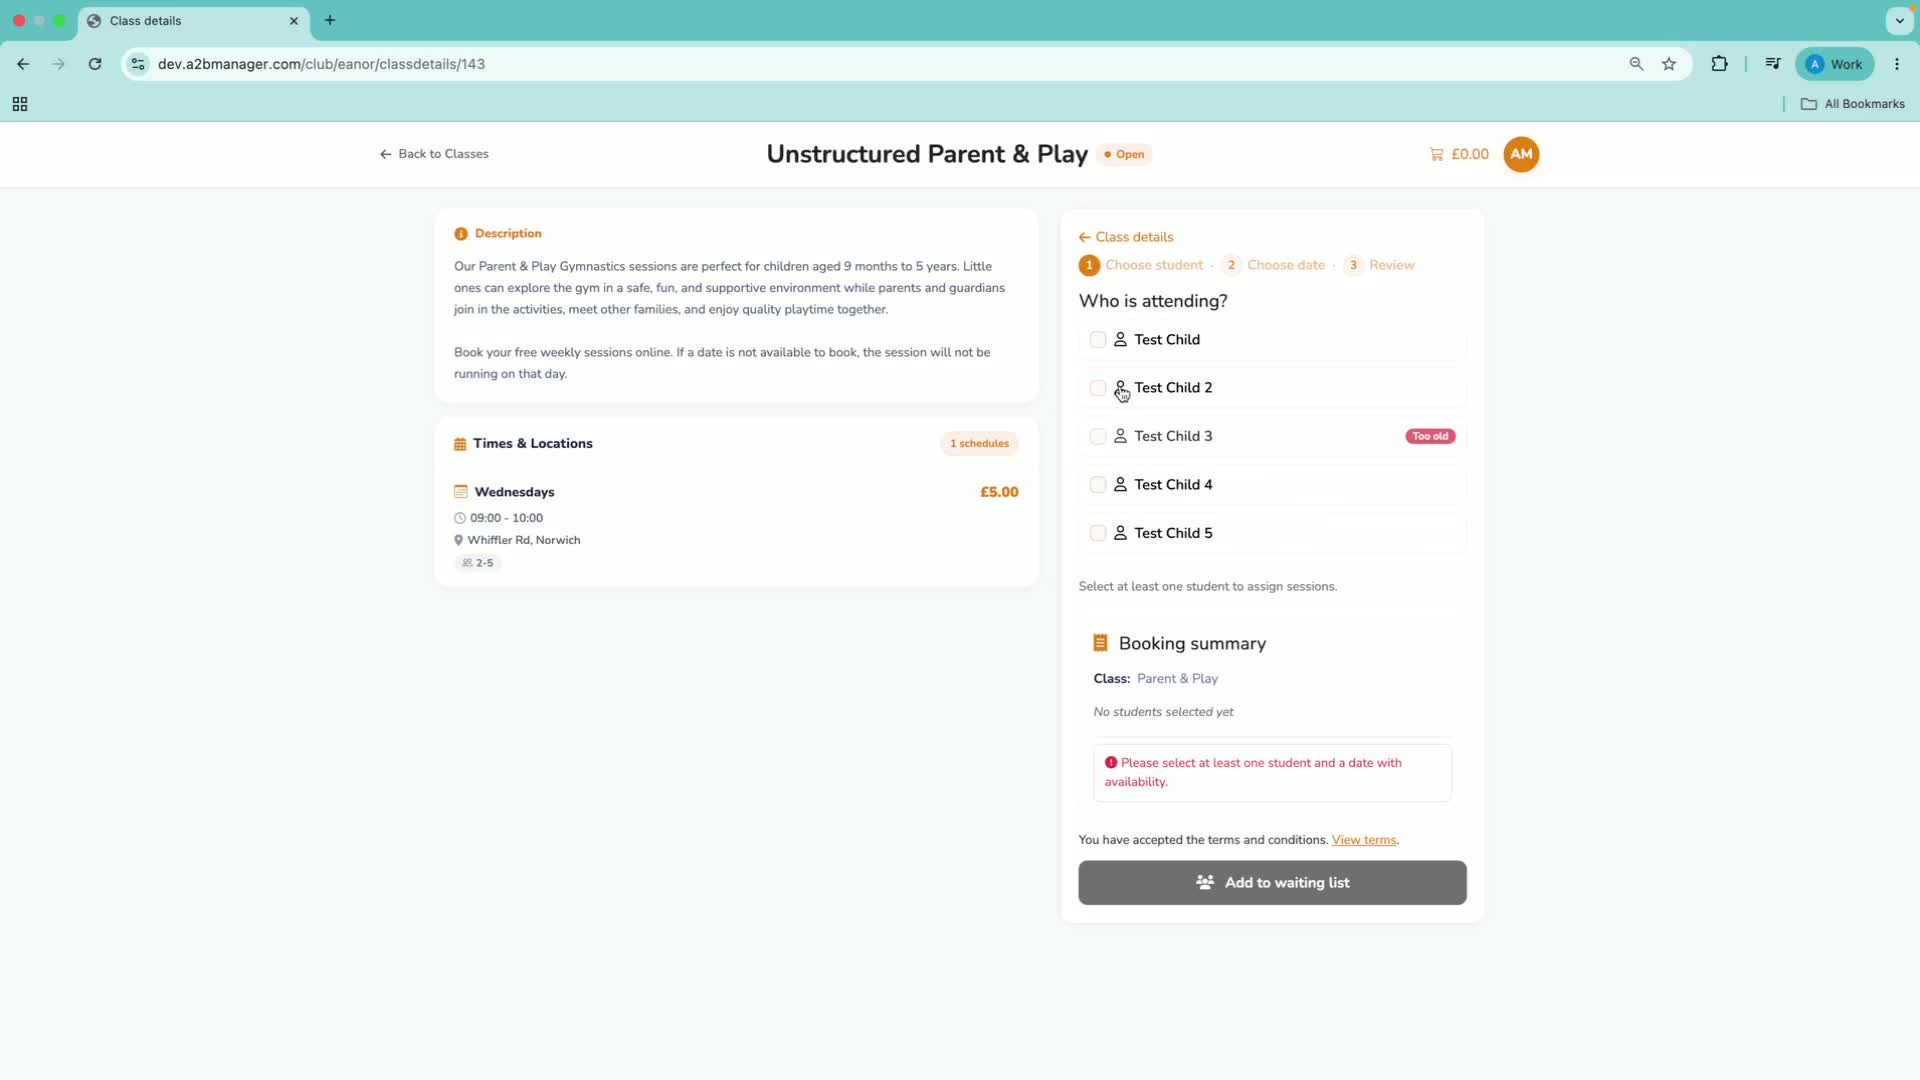1920x1080 pixels.
Task: Expand the tab search dropdown arrow
Action: click(1899, 20)
